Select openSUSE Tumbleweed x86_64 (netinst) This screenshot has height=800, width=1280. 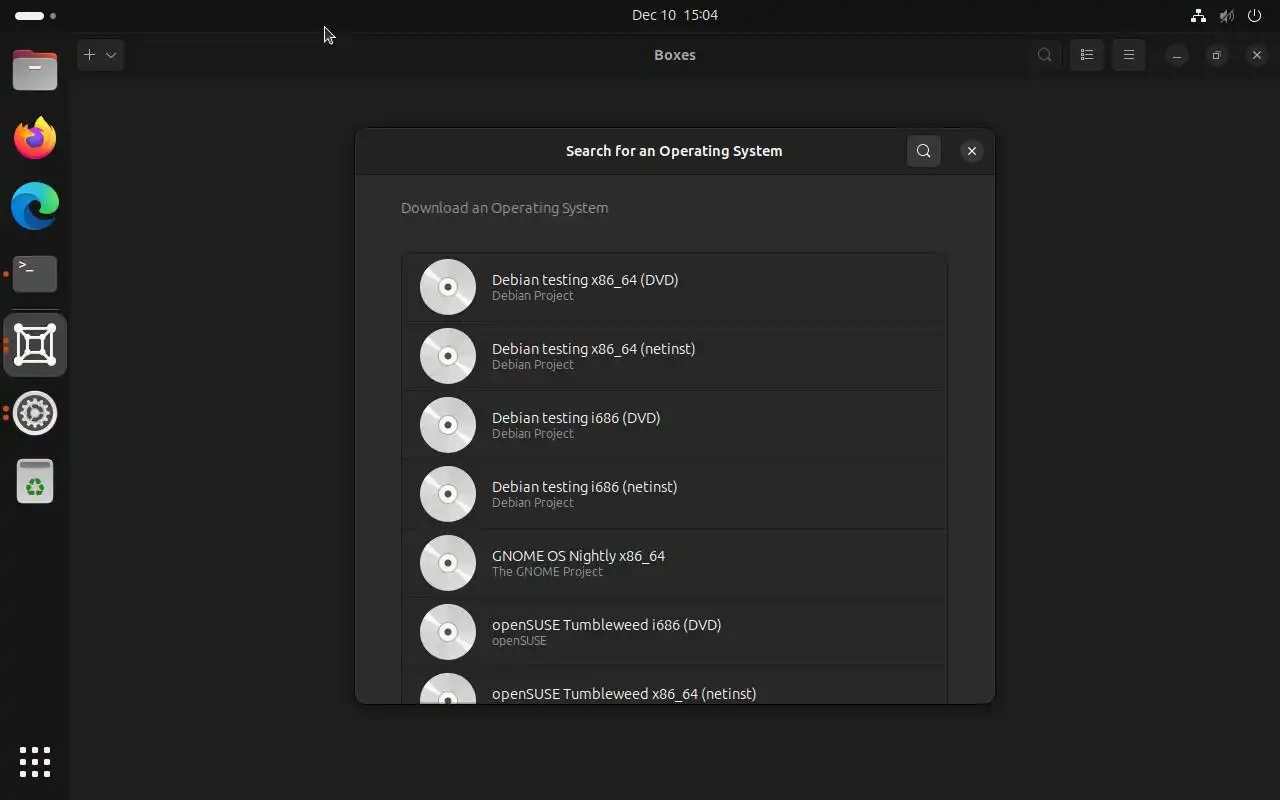click(674, 686)
